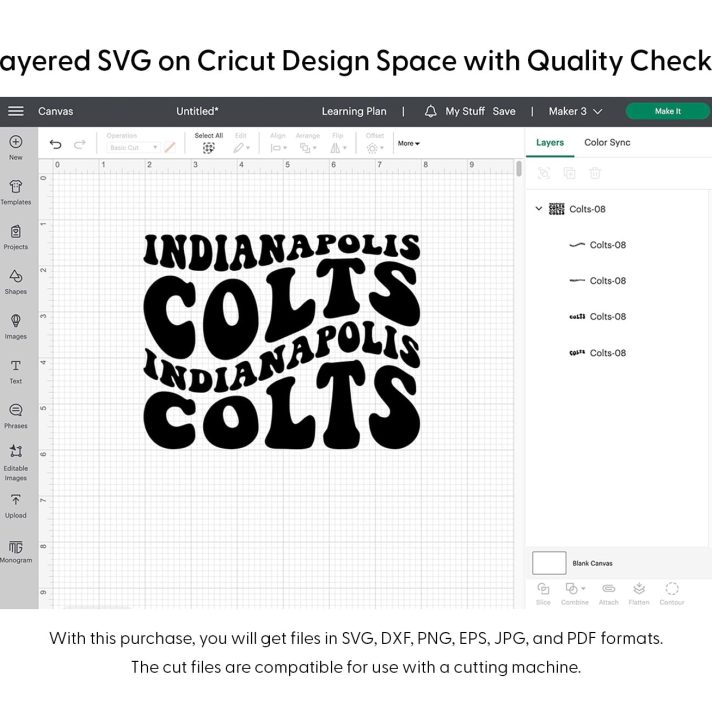This screenshot has width=712, height=712.
Task: Open the Phrases panel
Action: point(15,416)
